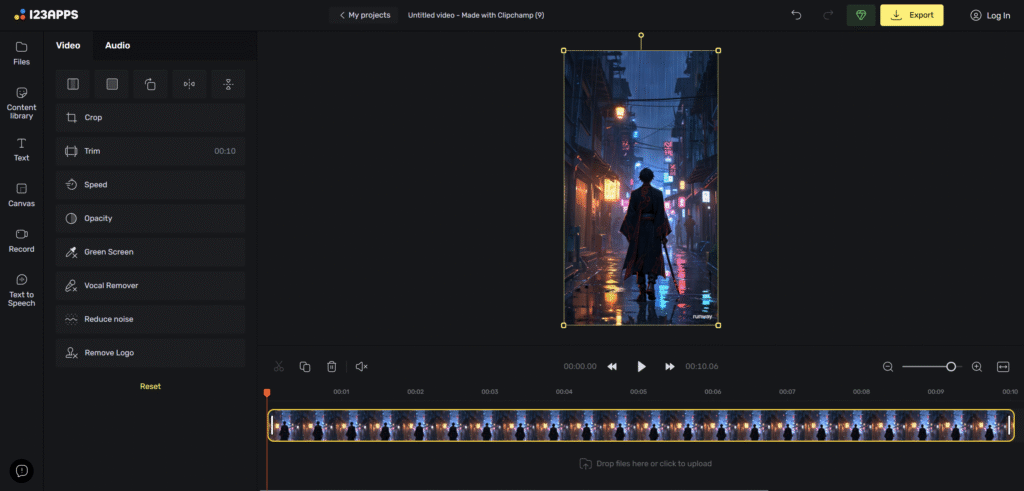Duplicate the clip with the copy icon

[305, 366]
